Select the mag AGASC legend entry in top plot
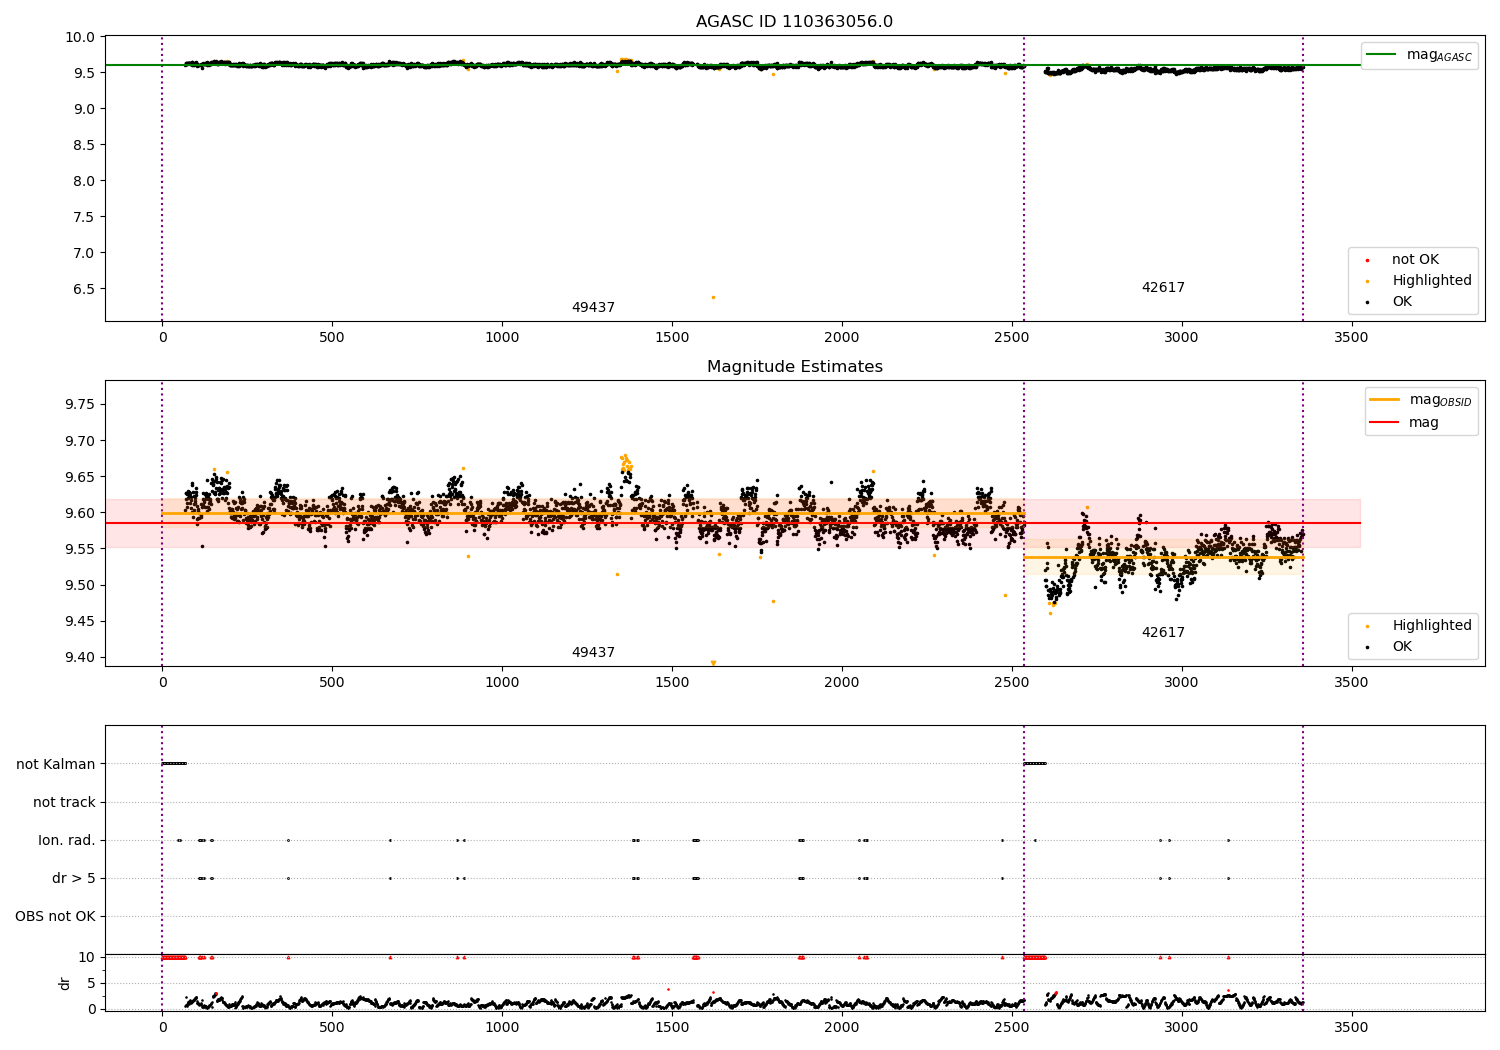 pyautogui.click(x=1419, y=55)
